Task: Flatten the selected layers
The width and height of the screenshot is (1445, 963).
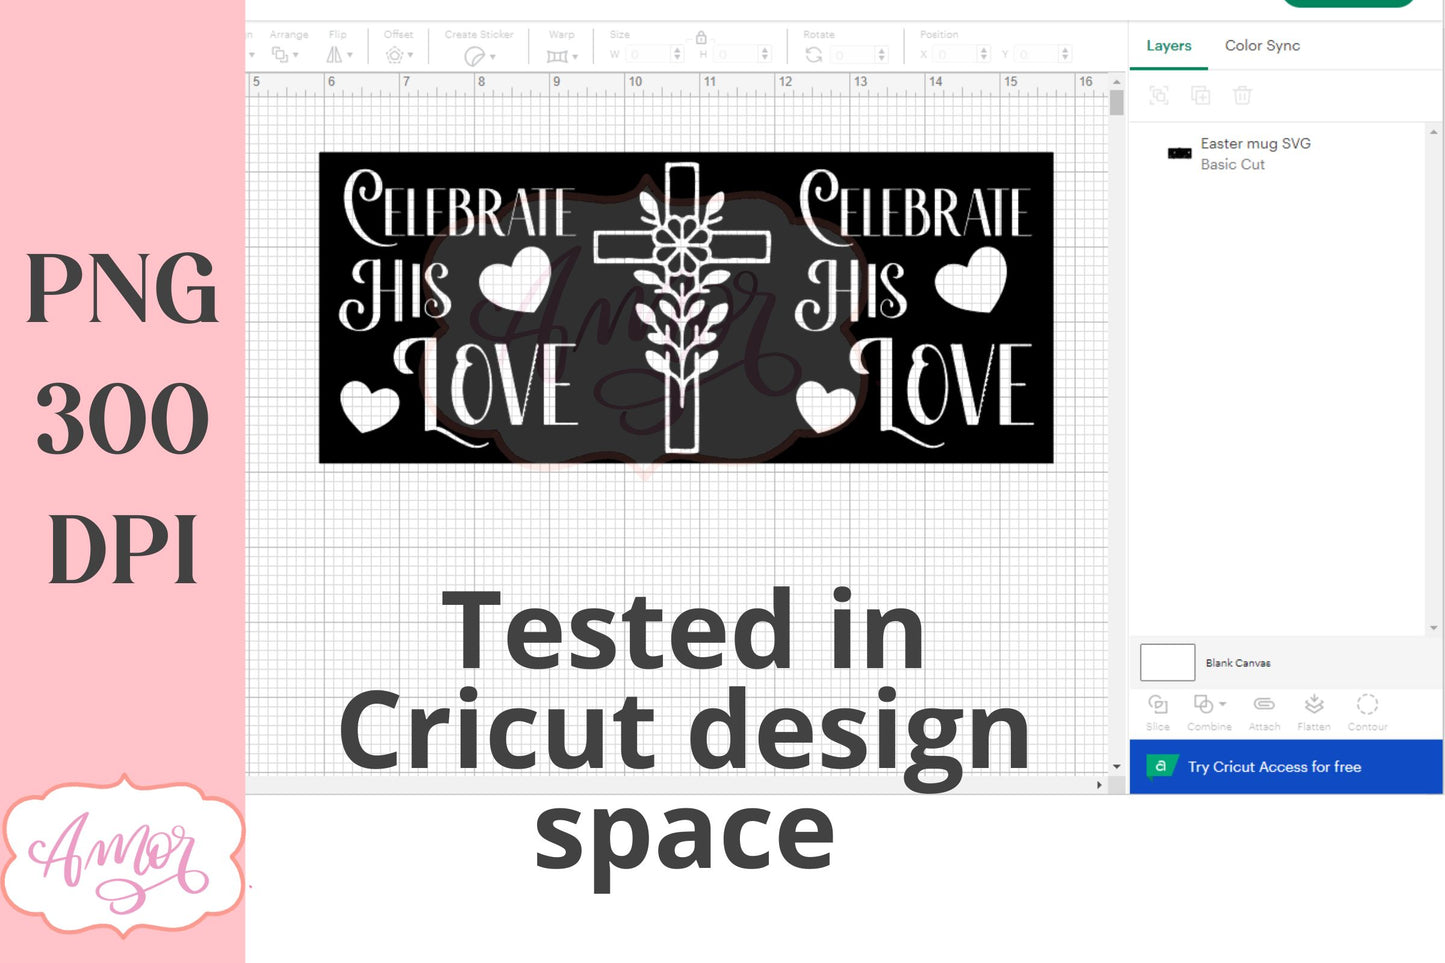Action: 1314,710
